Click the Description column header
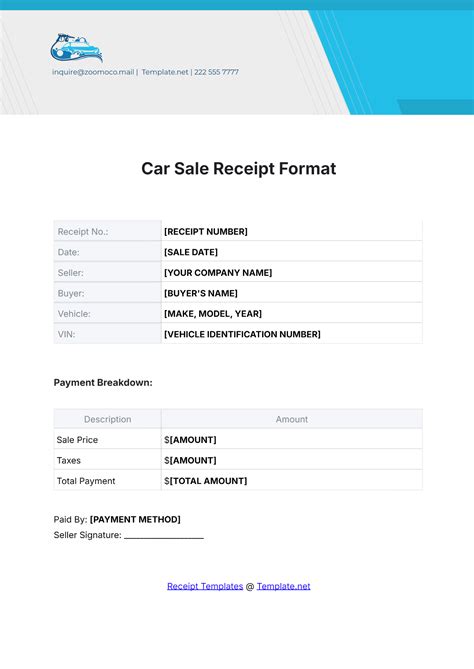 (108, 419)
